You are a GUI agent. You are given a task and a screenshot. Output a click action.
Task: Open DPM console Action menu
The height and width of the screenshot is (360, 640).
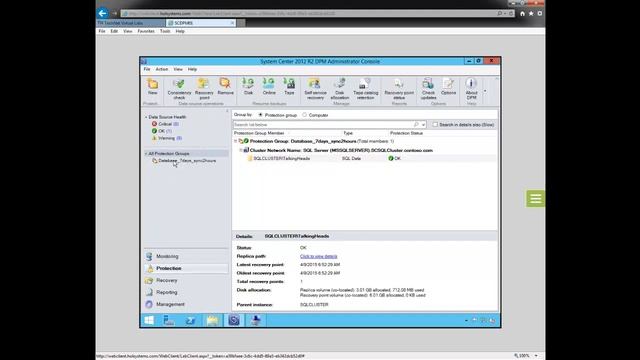click(162, 69)
